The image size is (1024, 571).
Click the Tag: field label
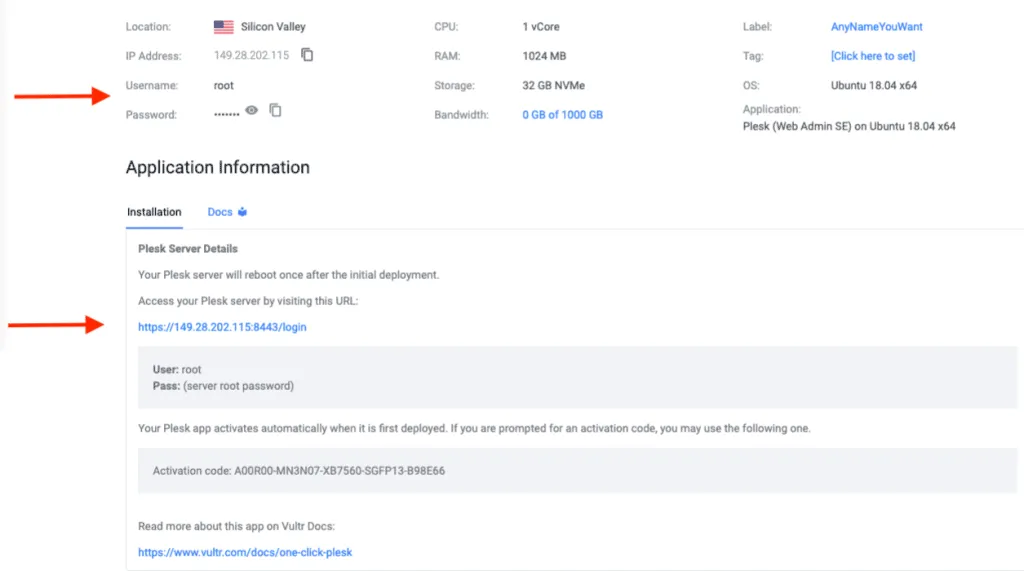click(752, 56)
